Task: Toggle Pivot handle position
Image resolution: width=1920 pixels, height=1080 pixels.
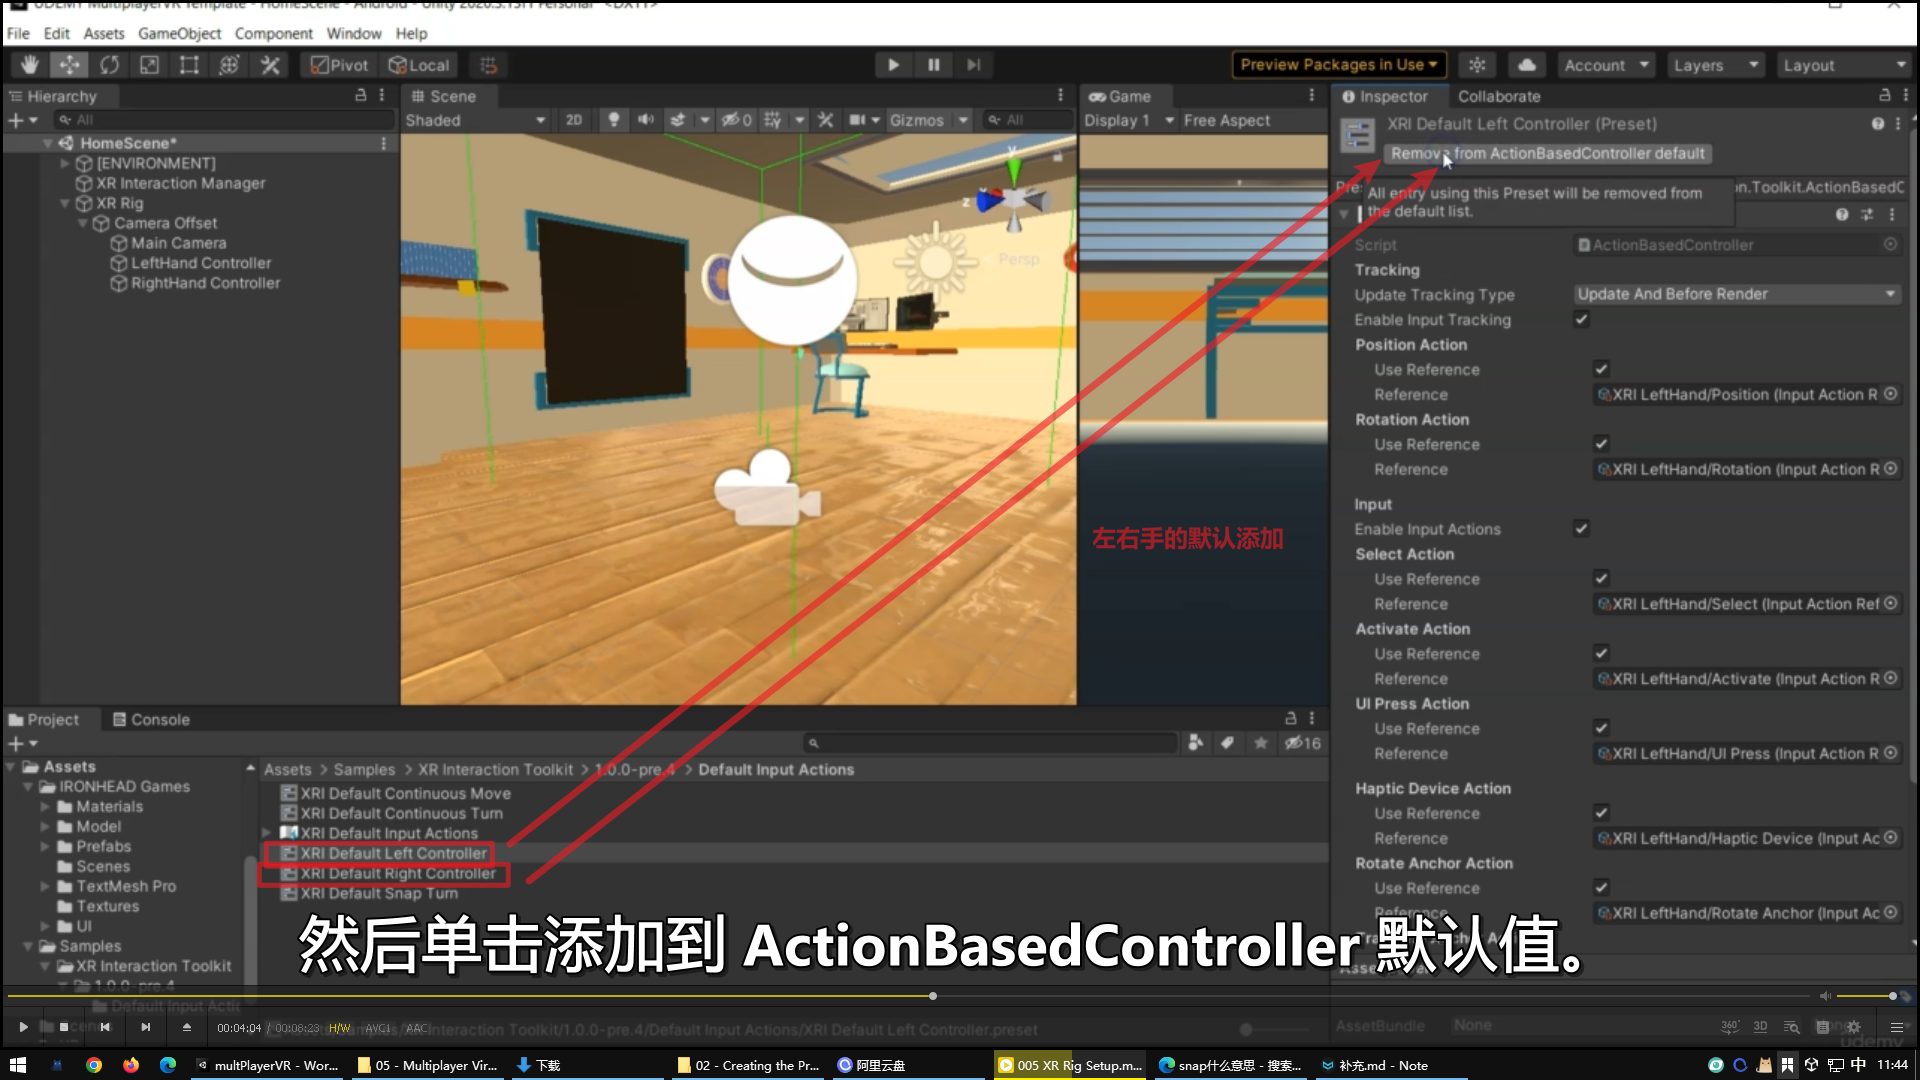Action: click(x=339, y=65)
